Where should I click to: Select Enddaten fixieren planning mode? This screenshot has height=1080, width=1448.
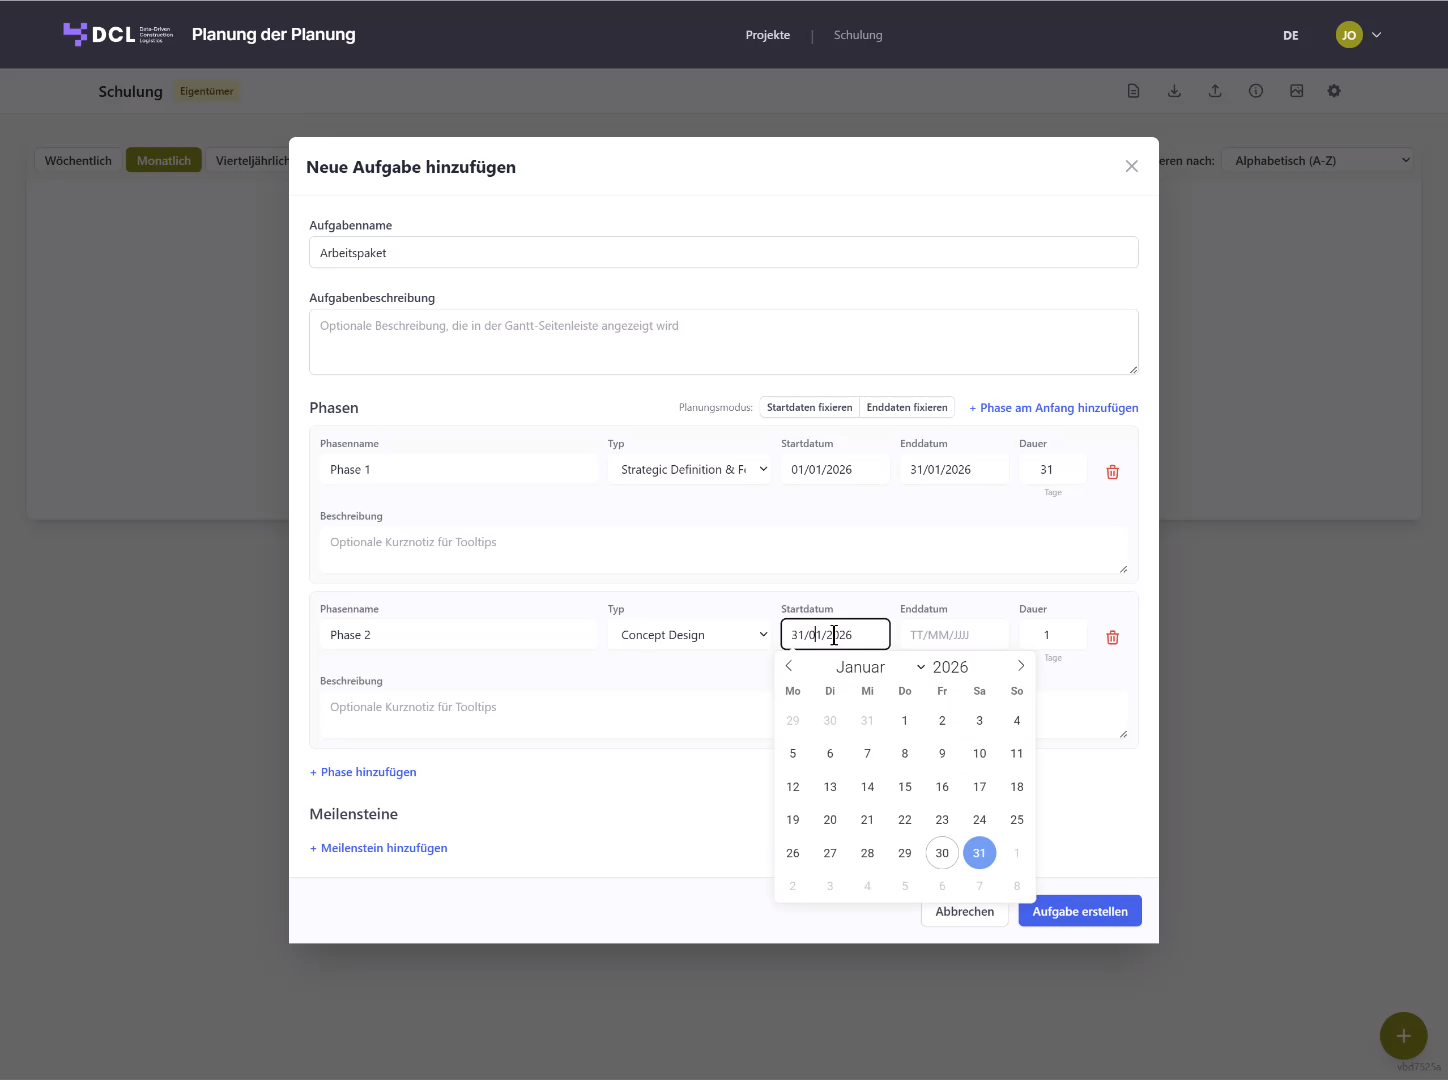tap(907, 407)
